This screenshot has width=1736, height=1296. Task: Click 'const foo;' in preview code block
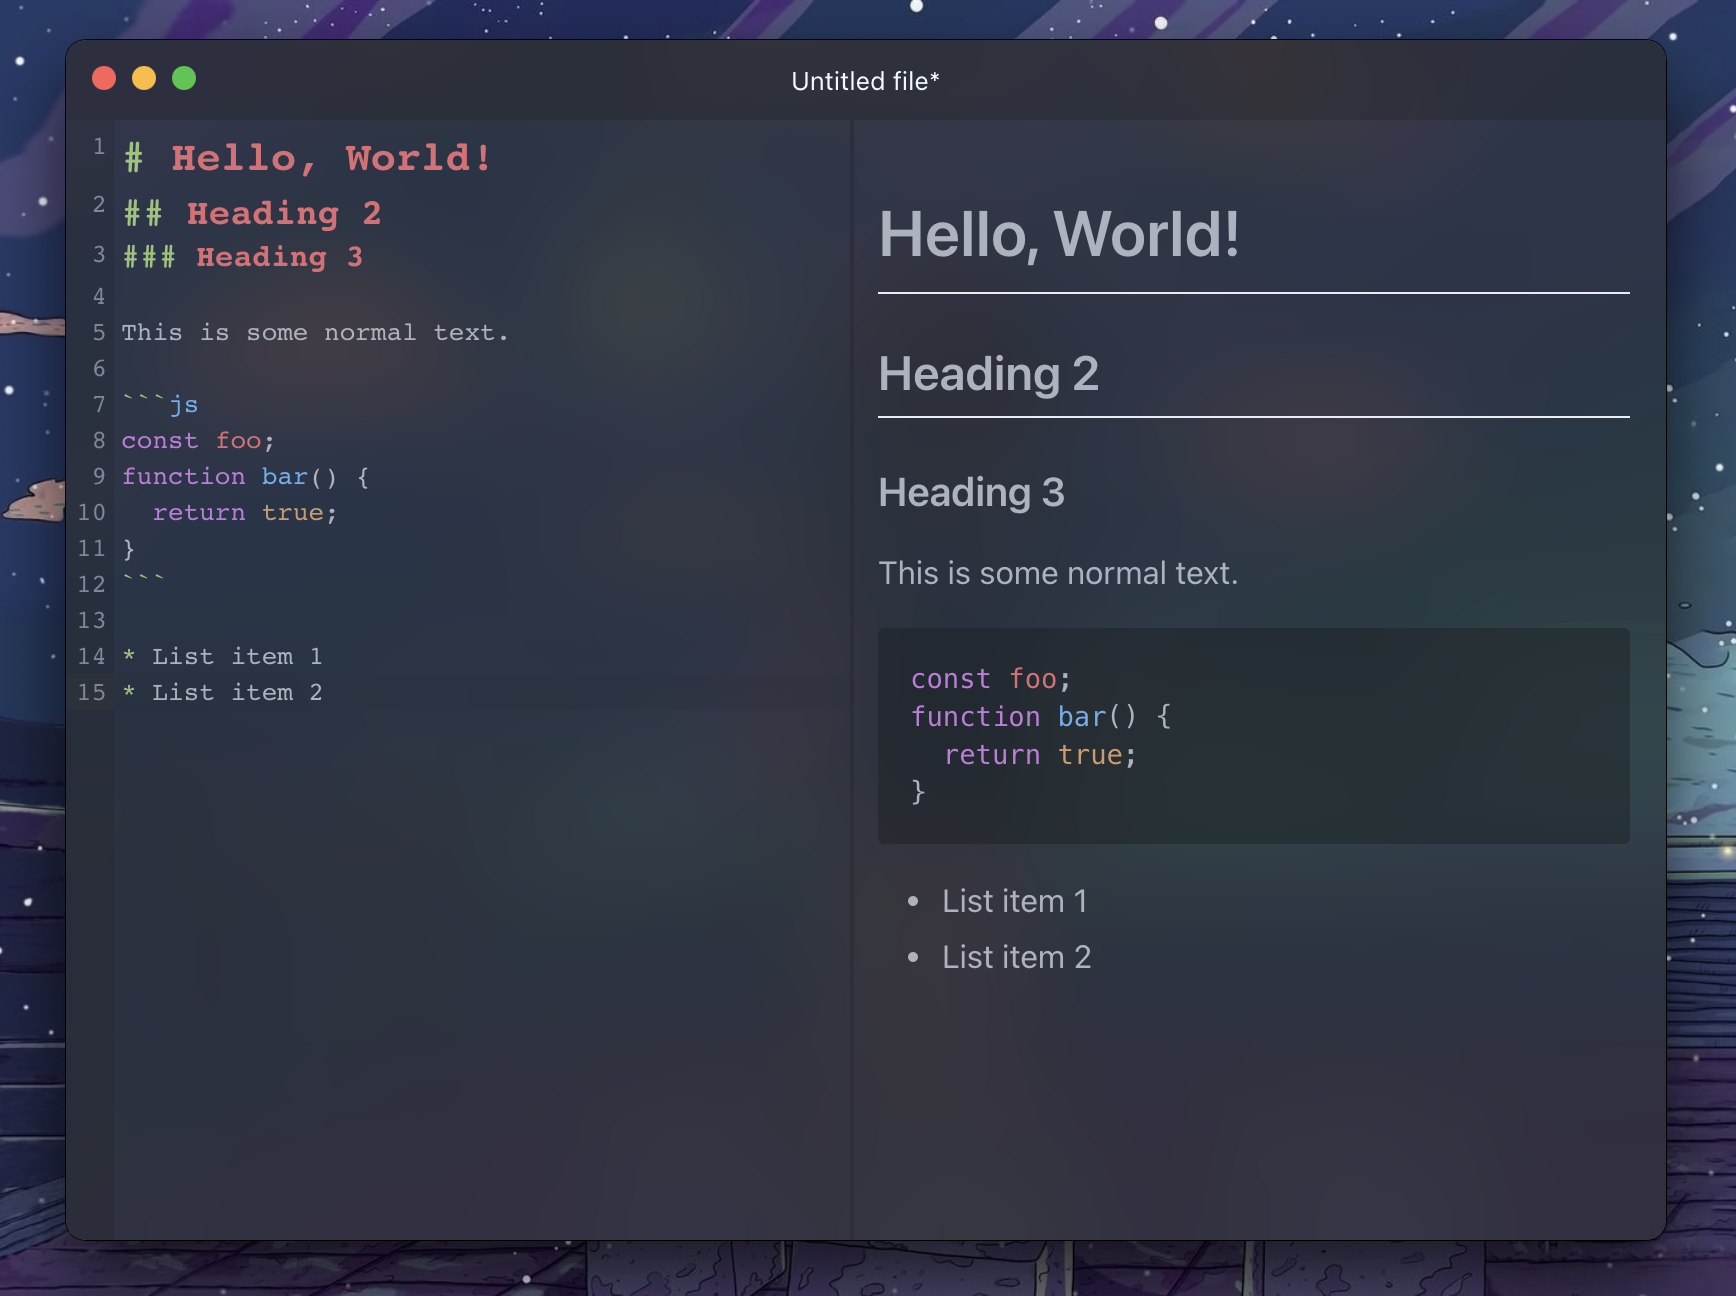[x=991, y=679]
